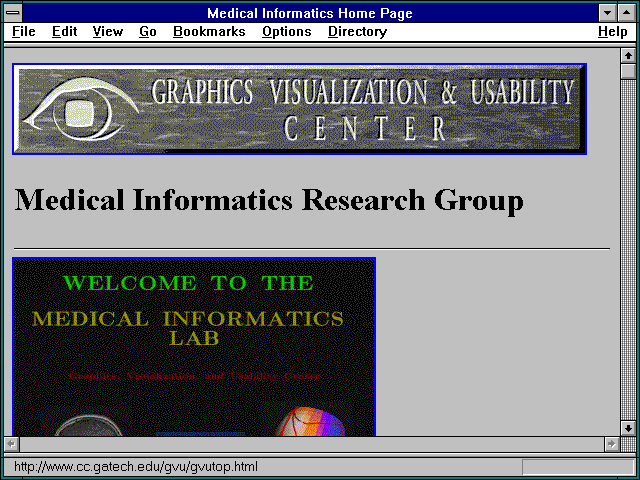Click the minimize window down-arrow button
The image size is (640, 480).
pyautogui.click(x=607, y=13)
